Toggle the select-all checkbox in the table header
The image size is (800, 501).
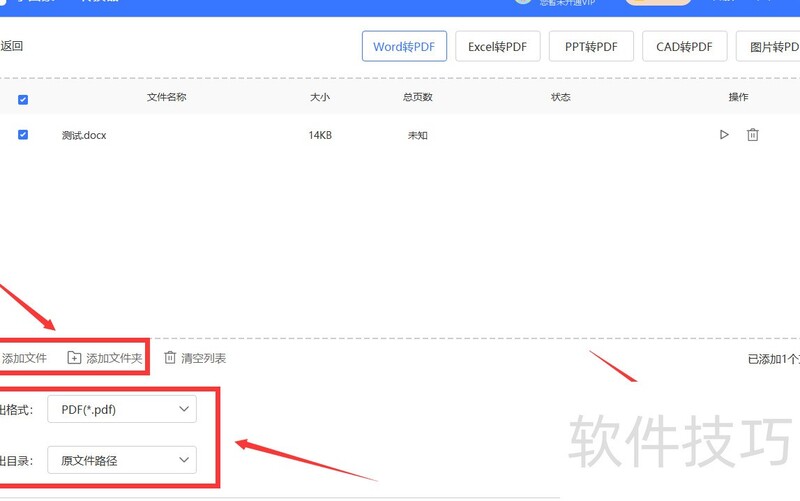pos(23,99)
